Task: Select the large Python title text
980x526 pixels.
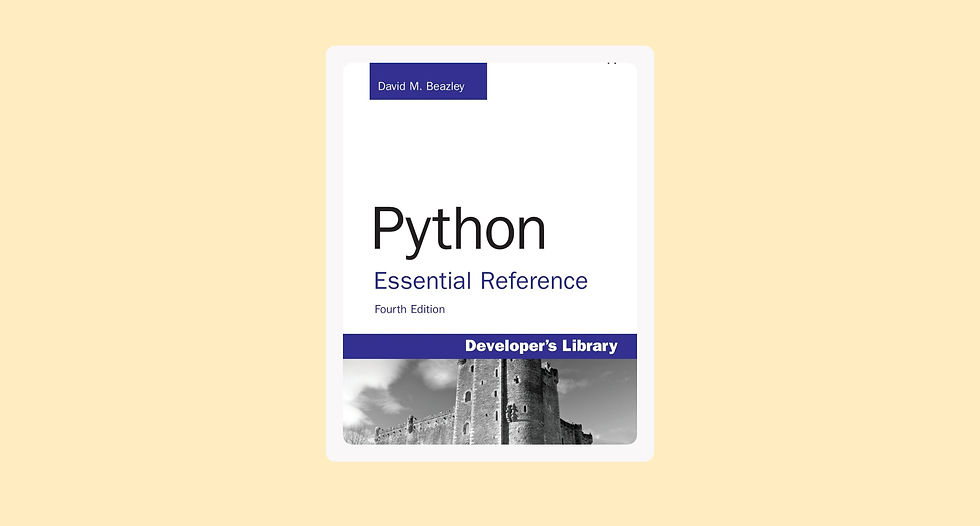Action: pos(459,231)
